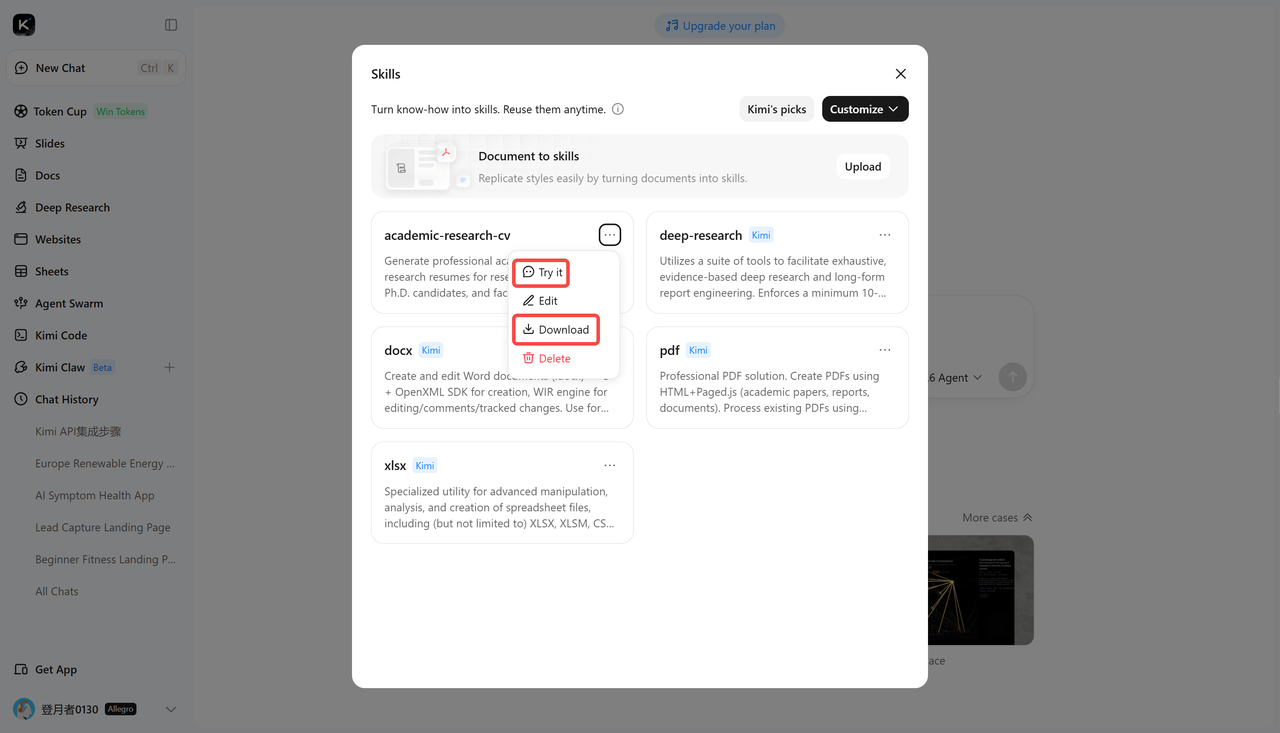Click the Kimi logo icon in sidebar

point(24,25)
